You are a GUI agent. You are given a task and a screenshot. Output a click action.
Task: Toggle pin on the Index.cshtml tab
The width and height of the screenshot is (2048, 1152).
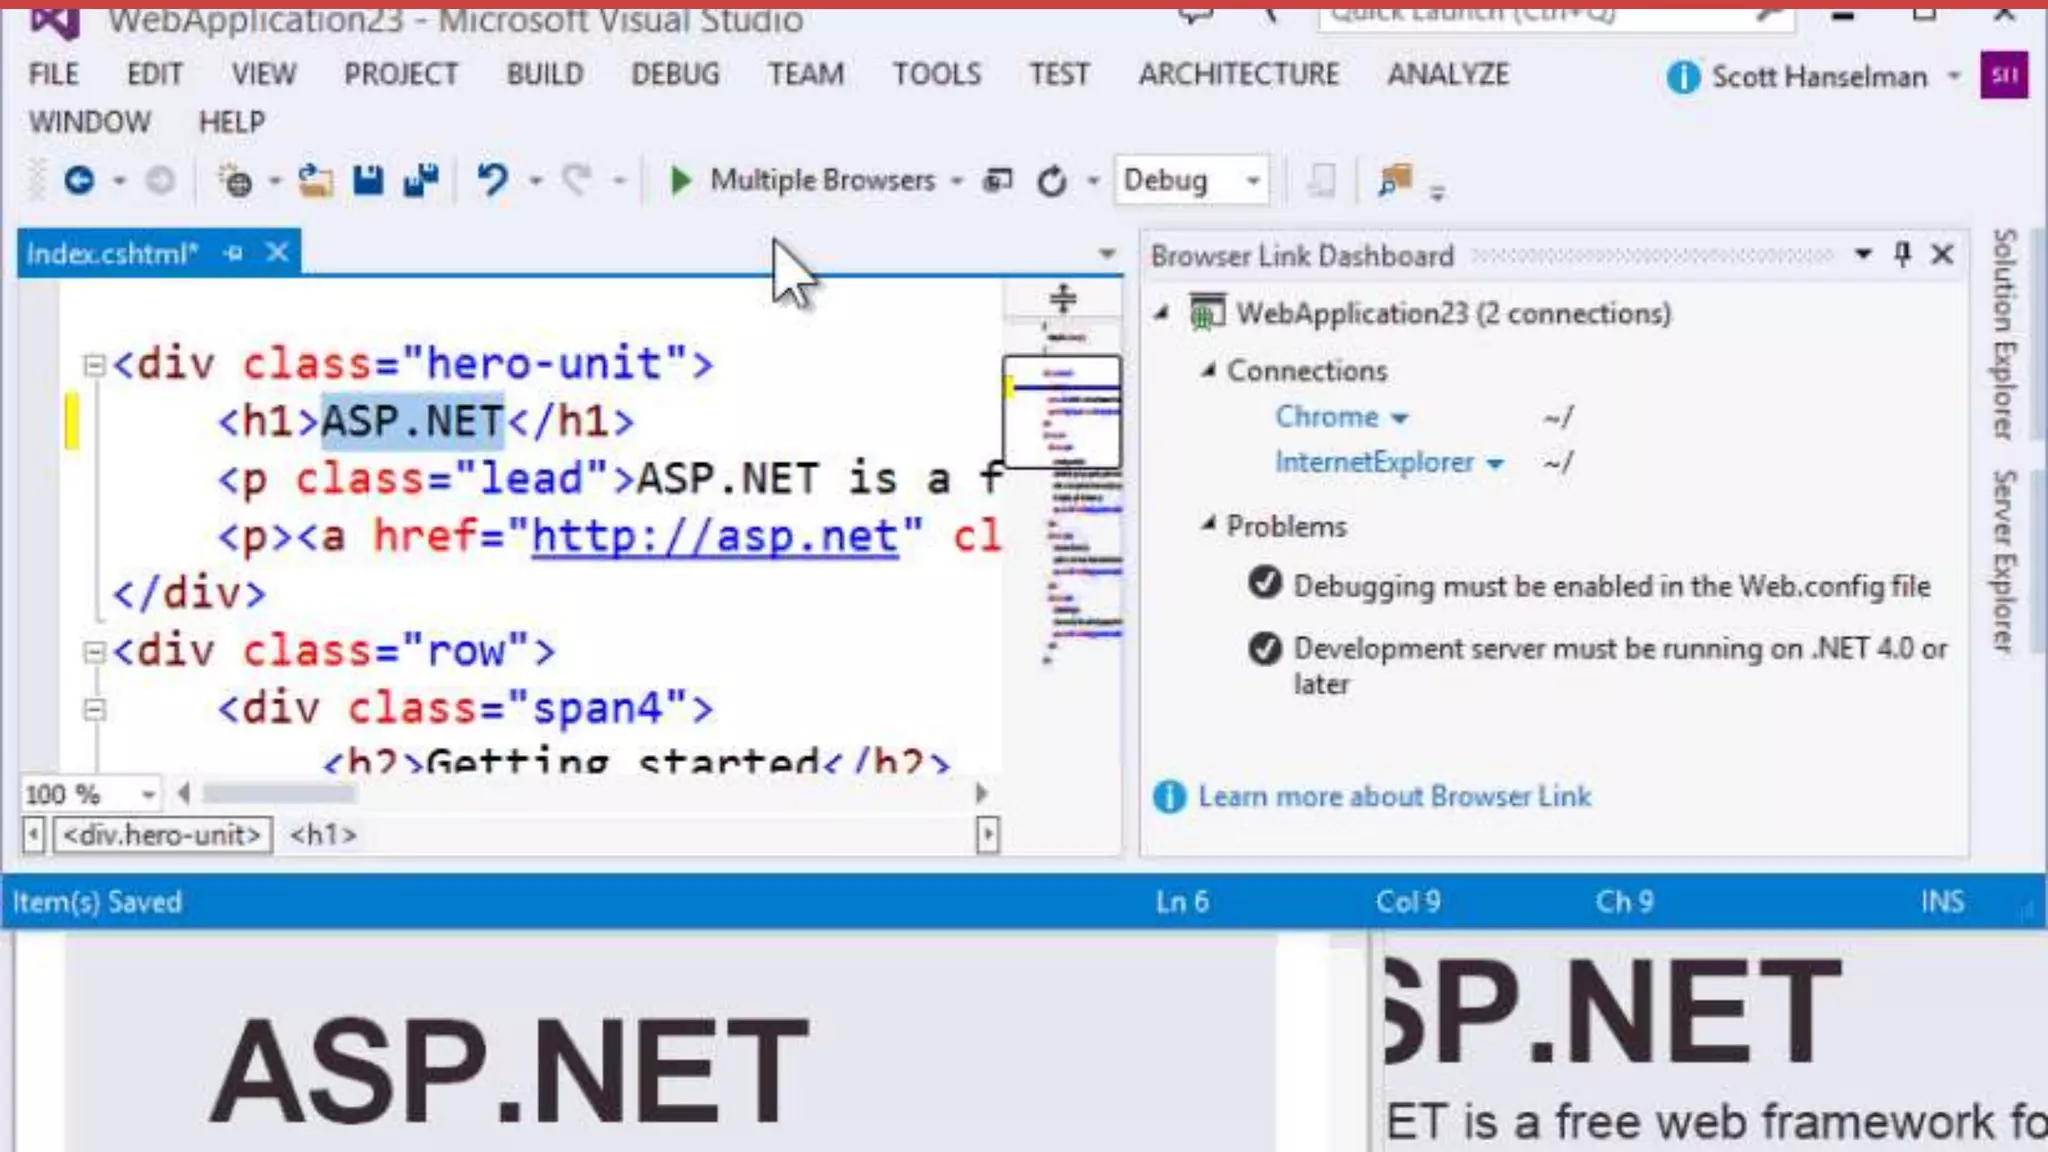(234, 254)
